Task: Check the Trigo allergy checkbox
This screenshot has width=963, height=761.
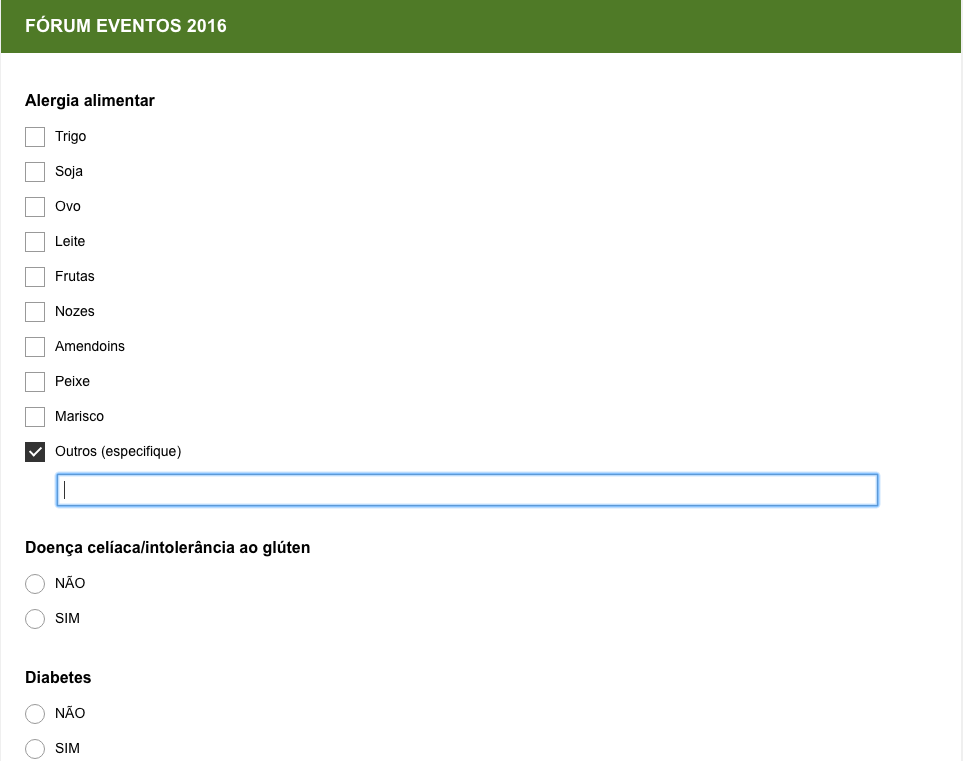Action: (x=35, y=137)
